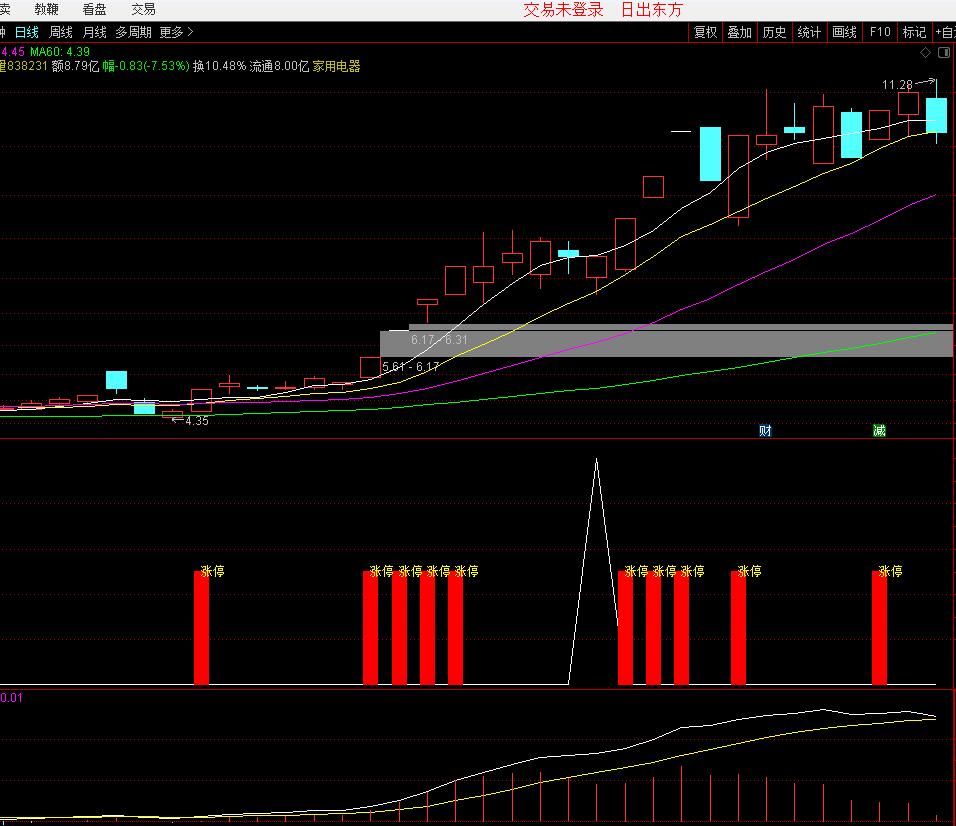Click the 复权 adjustment button
Screen dimensions: 956x826
[x=705, y=32]
